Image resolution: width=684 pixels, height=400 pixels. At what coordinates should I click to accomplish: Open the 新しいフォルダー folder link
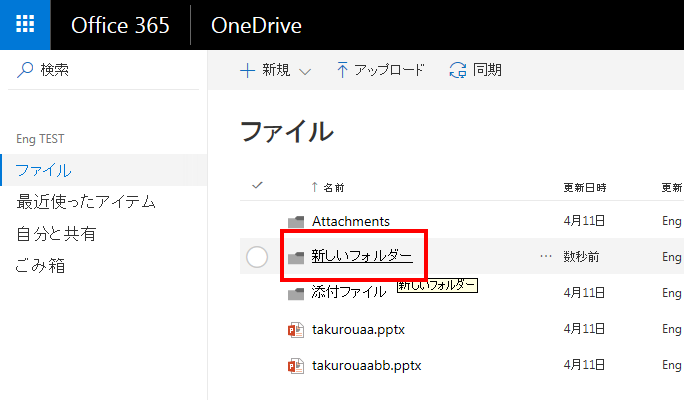[362, 256]
